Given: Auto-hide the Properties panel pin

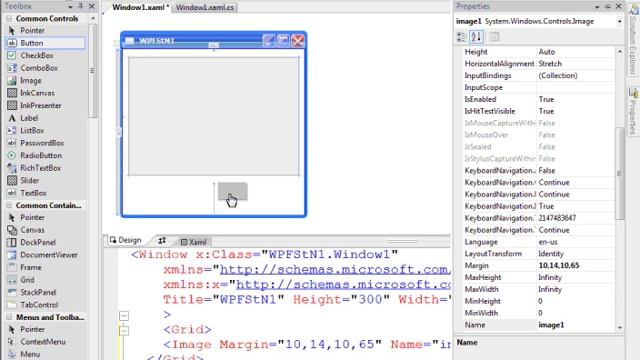Looking at the screenshot, I should (608, 6).
